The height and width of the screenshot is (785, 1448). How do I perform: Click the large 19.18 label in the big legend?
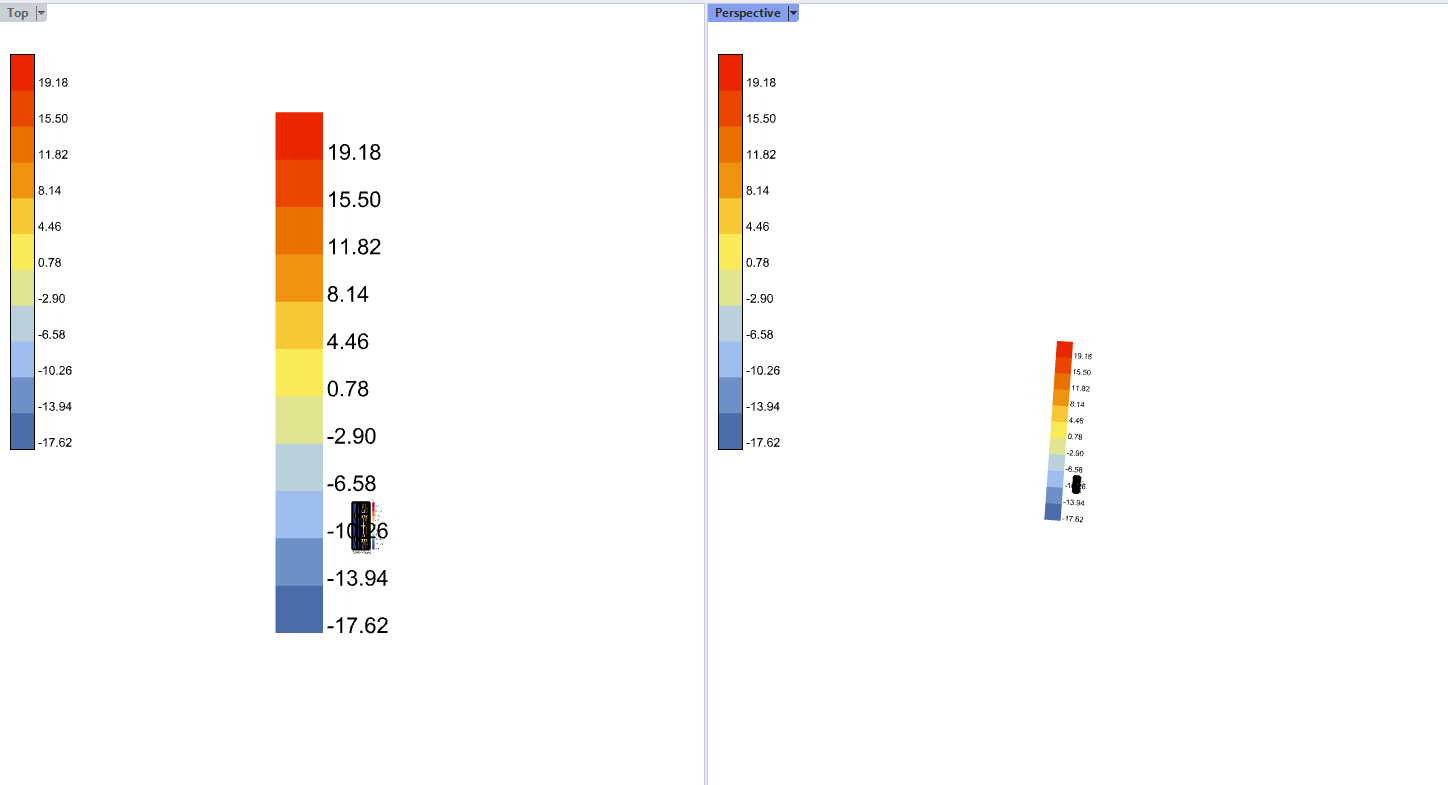(x=354, y=153)
